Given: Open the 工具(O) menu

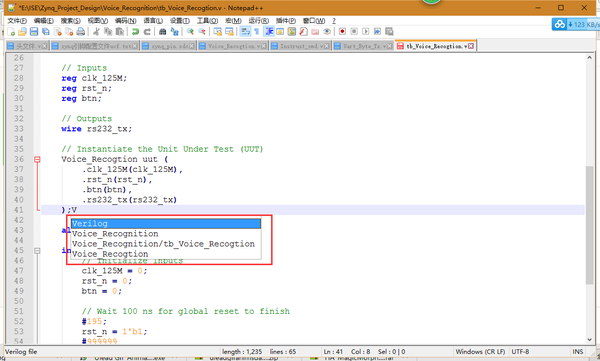Looking at the screenshot, I should tap(207, 21).
